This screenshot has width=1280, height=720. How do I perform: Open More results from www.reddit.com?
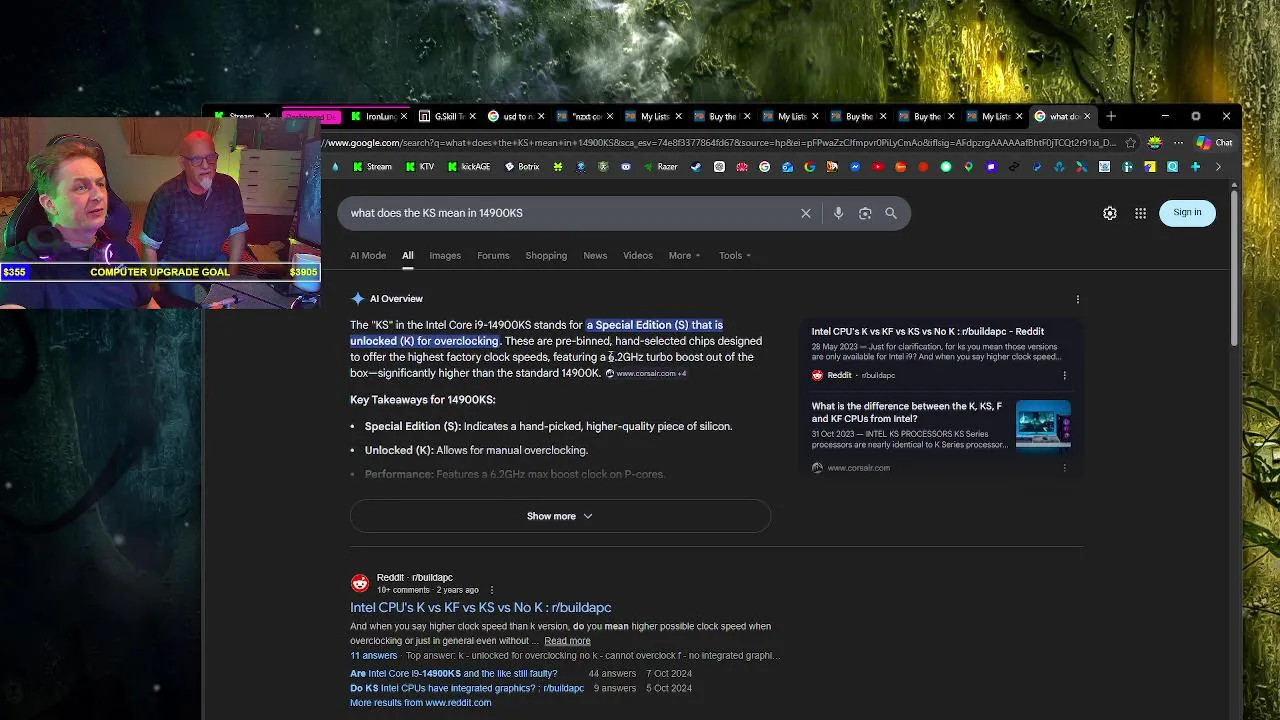(x=420, y=703)
